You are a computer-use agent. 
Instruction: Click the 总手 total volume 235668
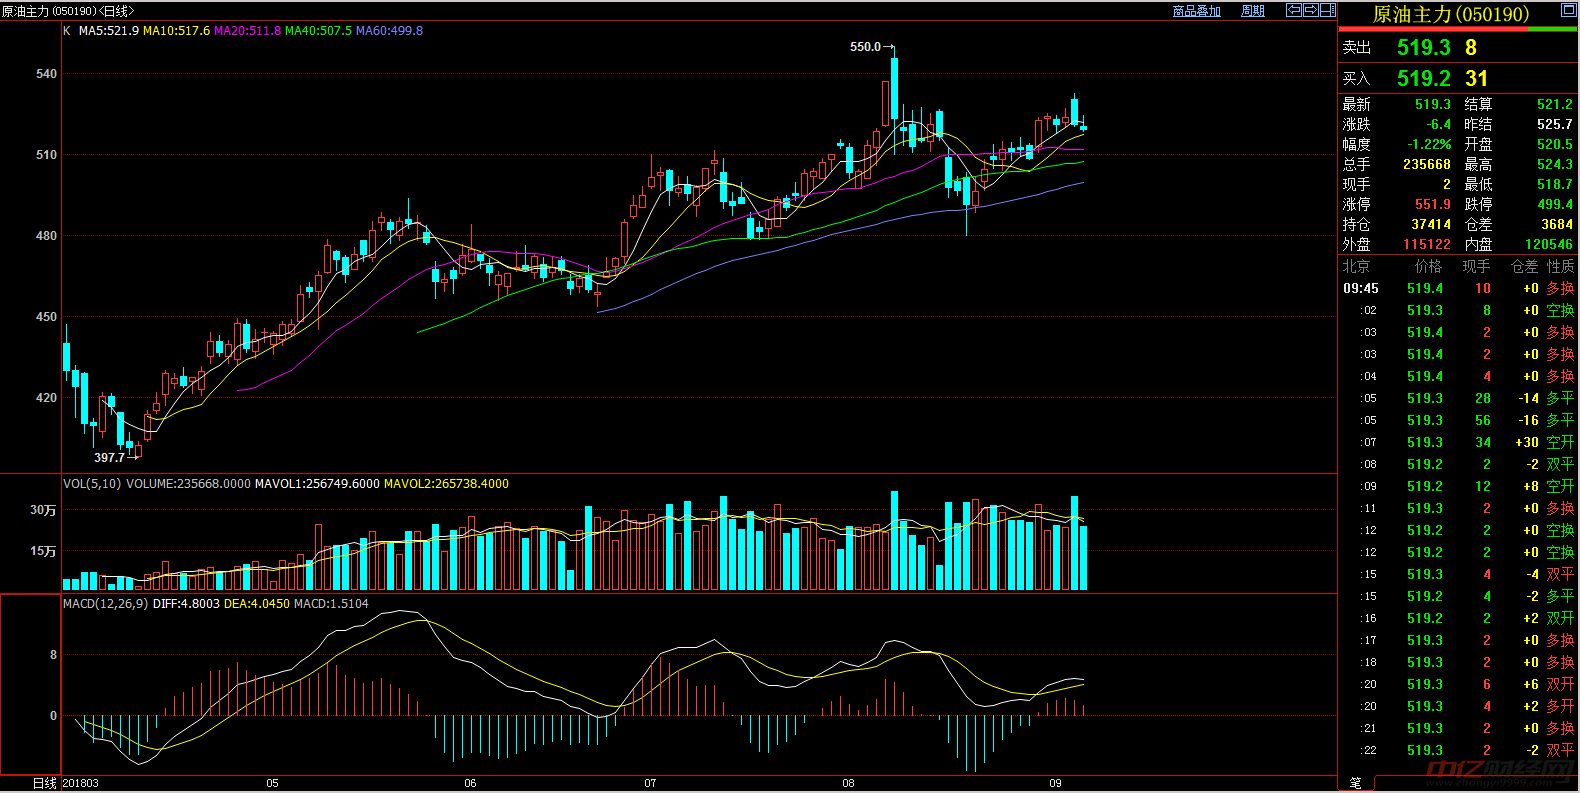[x=1427, y=164]
